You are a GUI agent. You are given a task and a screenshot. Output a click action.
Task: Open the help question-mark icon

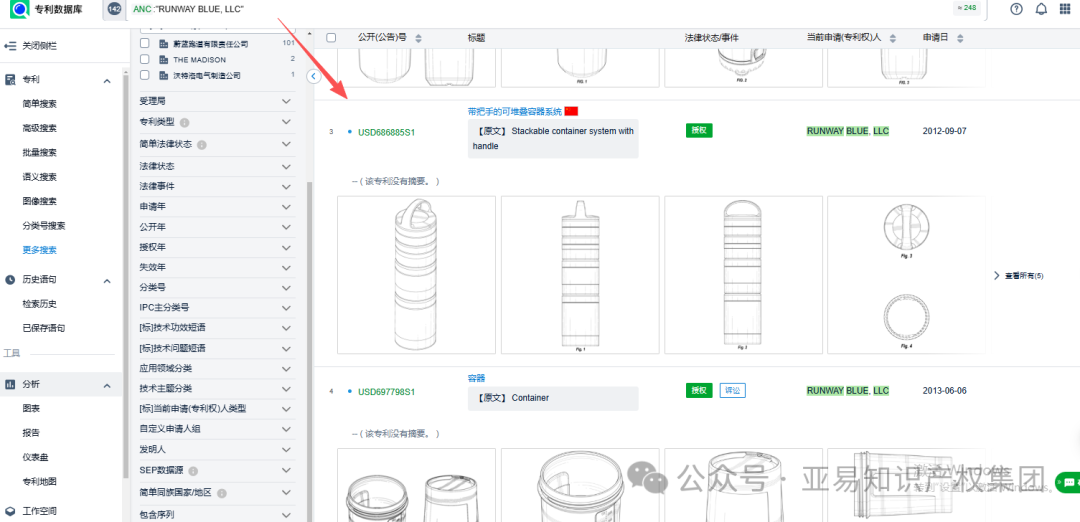1017,9
